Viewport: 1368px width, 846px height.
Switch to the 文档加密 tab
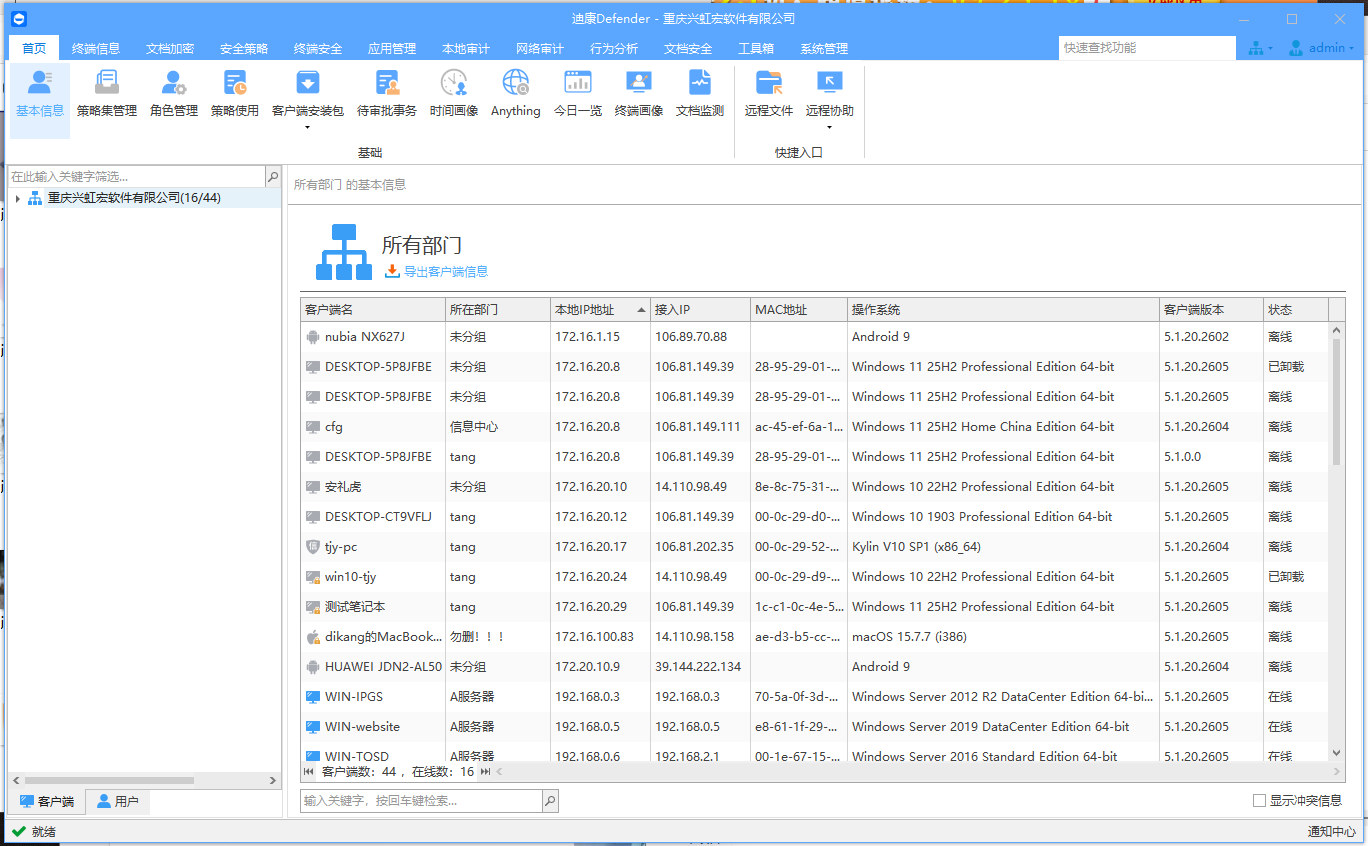[170, 48]
